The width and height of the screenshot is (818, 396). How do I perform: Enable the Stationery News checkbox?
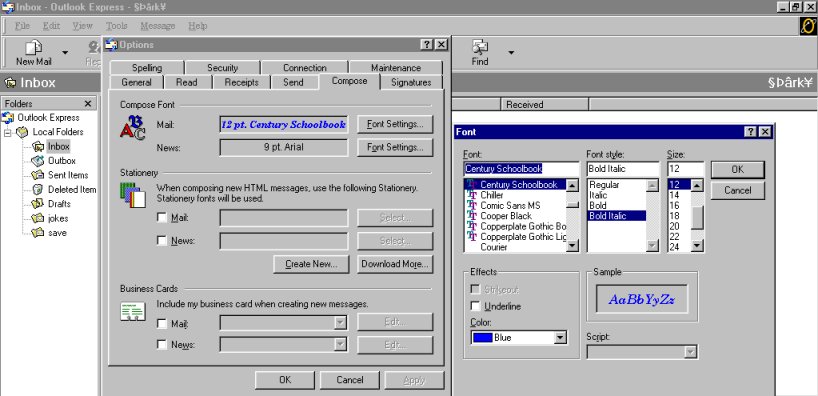coord(162,241)
